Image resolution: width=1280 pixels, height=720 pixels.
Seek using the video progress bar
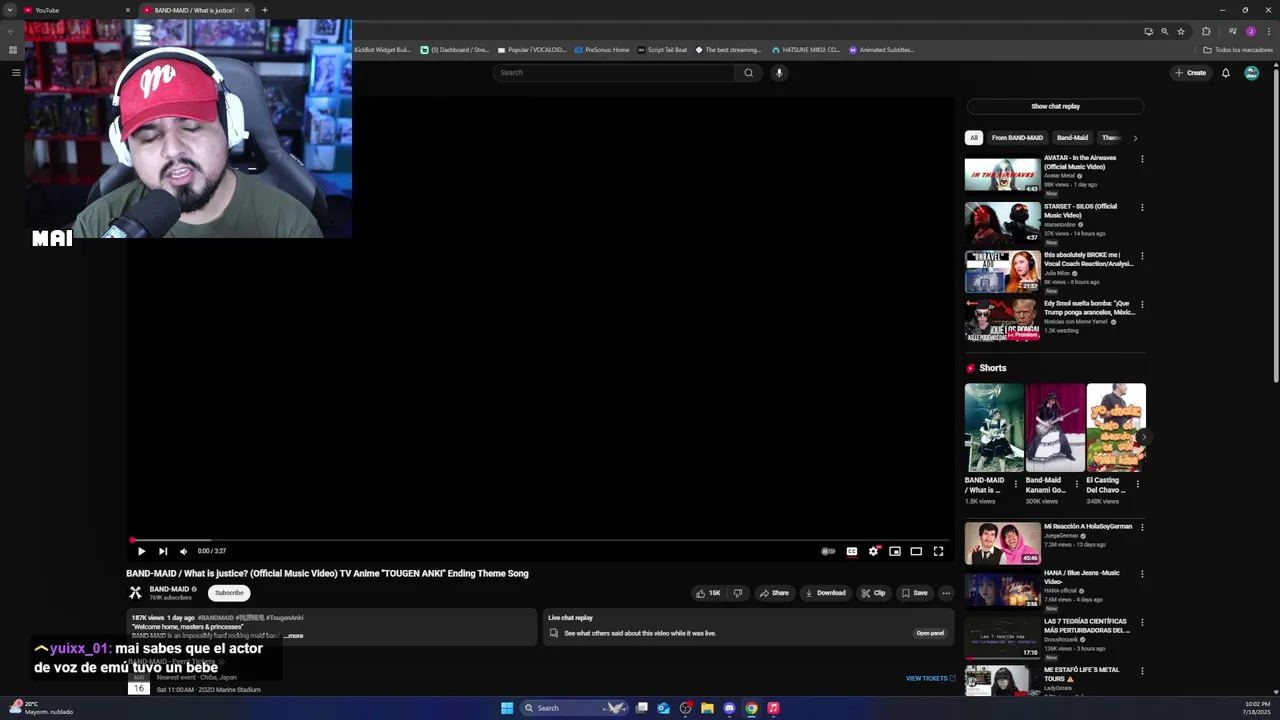click(540, 541)
